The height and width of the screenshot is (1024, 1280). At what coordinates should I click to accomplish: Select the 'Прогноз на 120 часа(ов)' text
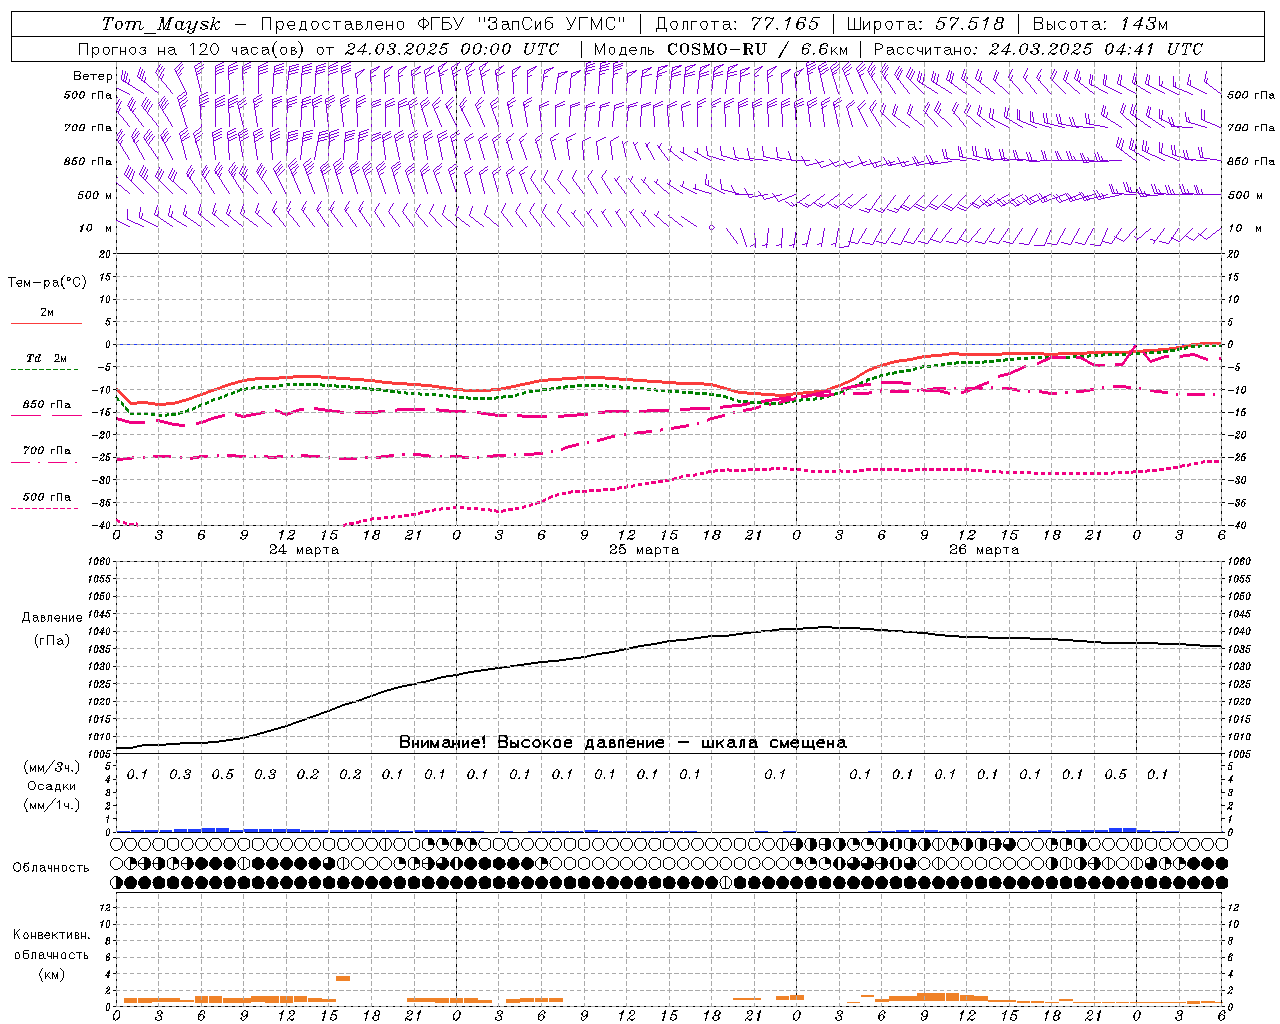192,49
